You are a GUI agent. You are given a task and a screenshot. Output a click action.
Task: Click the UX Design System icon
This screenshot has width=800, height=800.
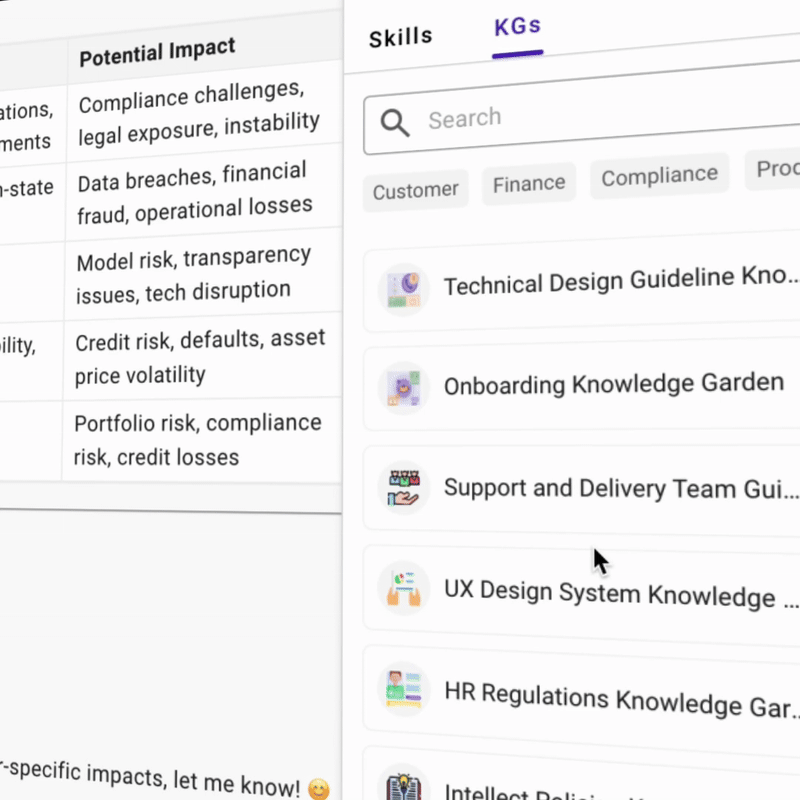[404, 587]
